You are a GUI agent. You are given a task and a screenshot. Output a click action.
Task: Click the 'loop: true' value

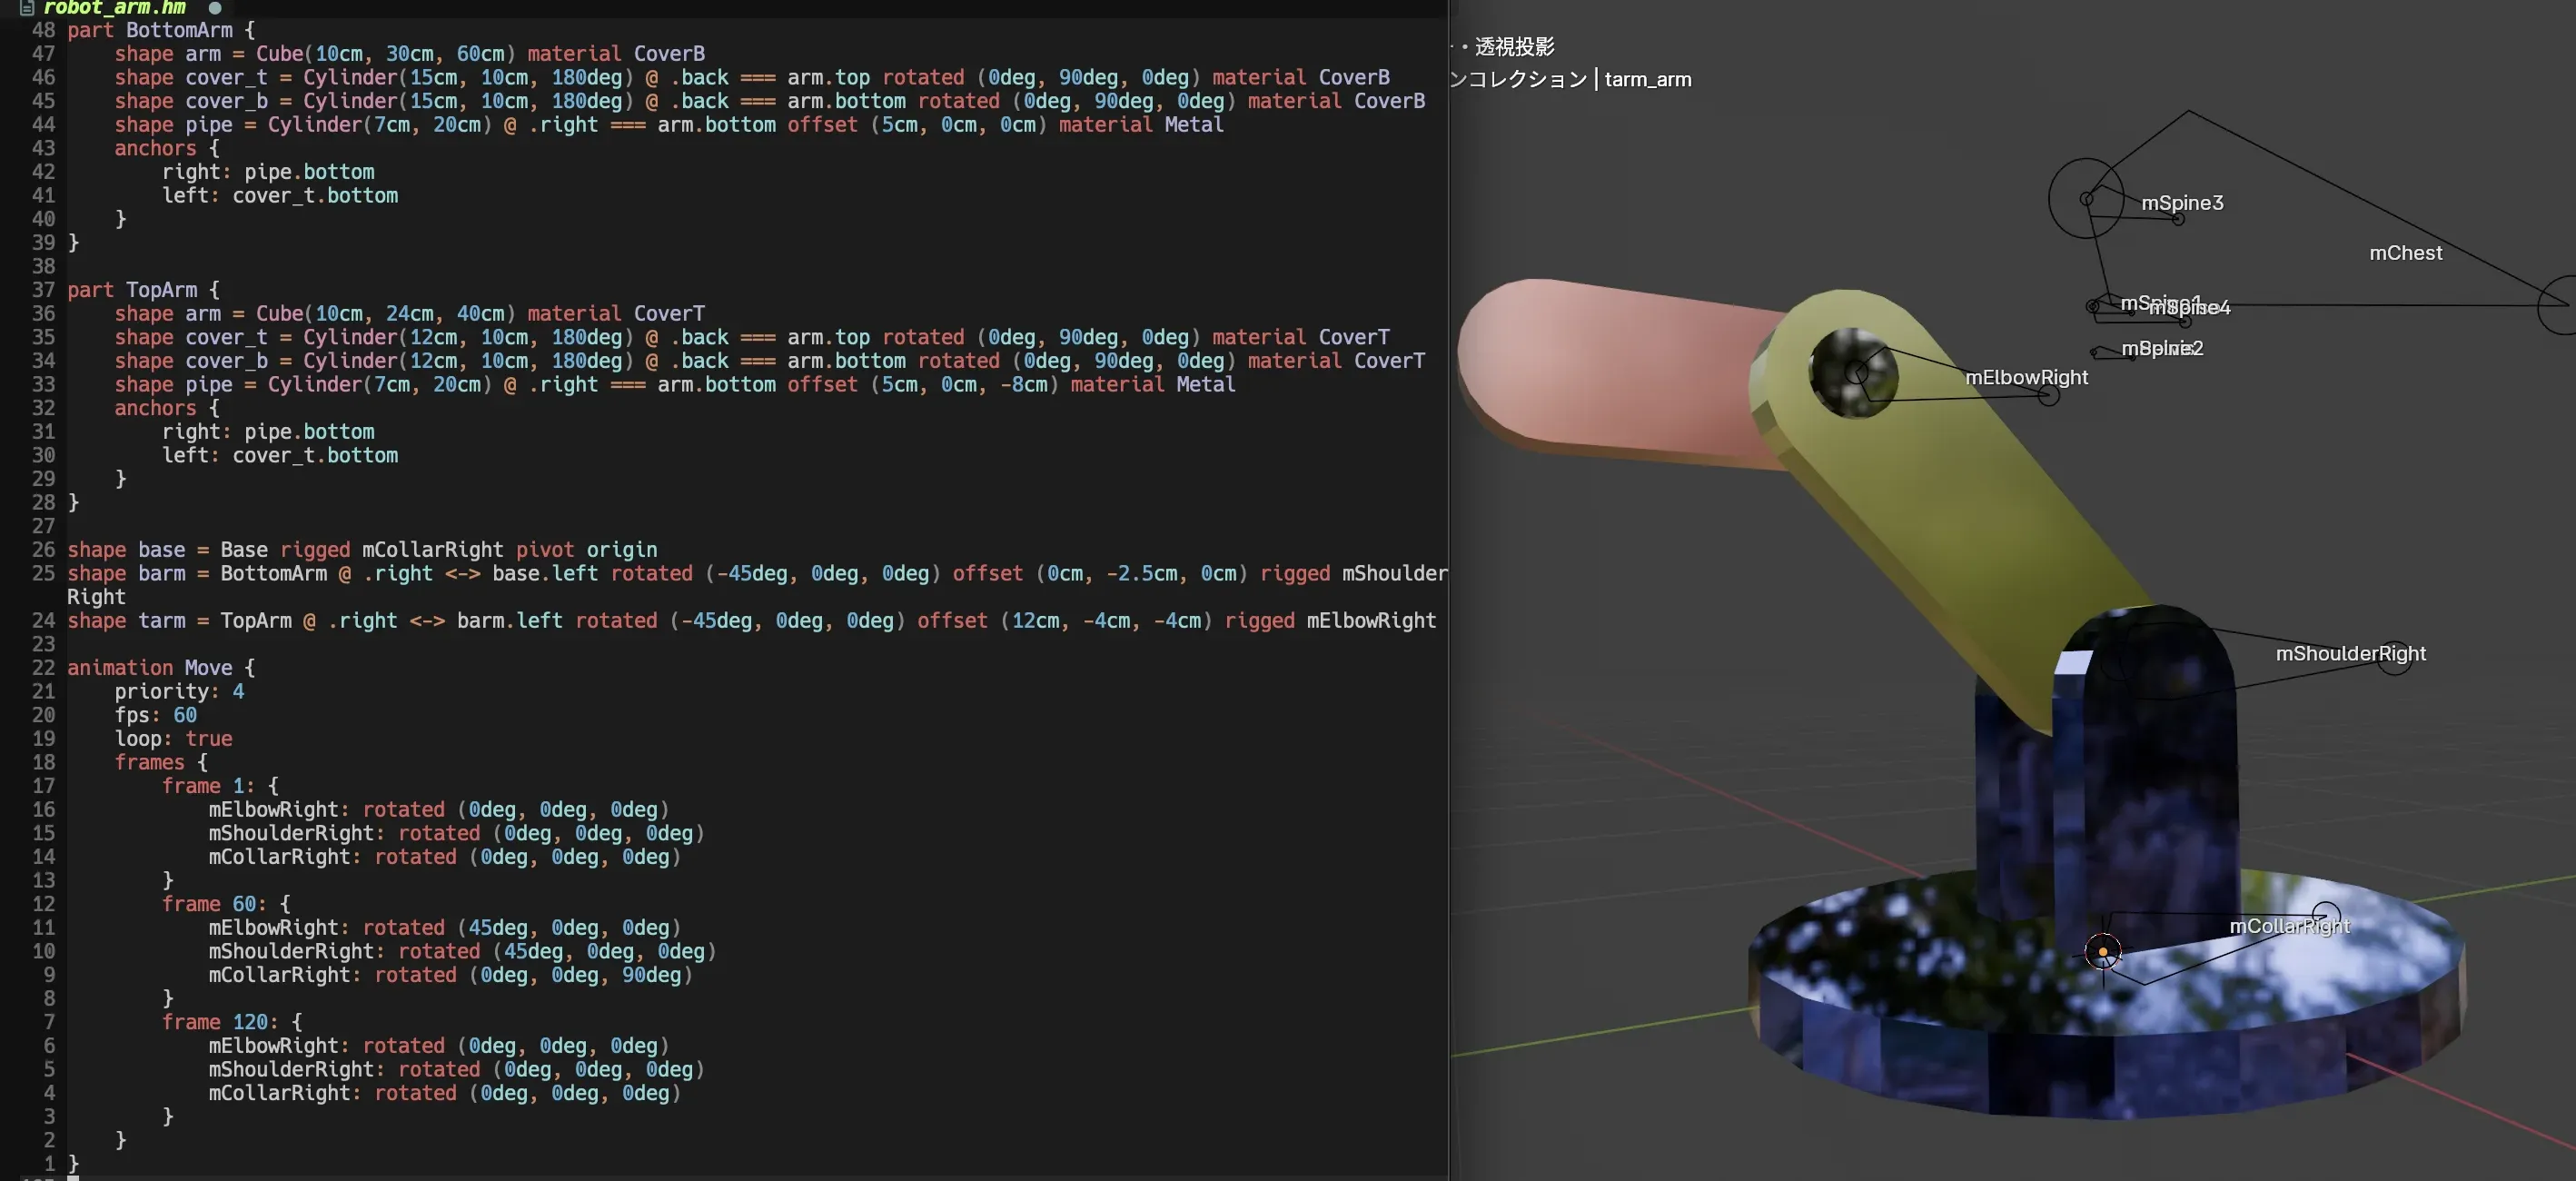click(209, 738)
